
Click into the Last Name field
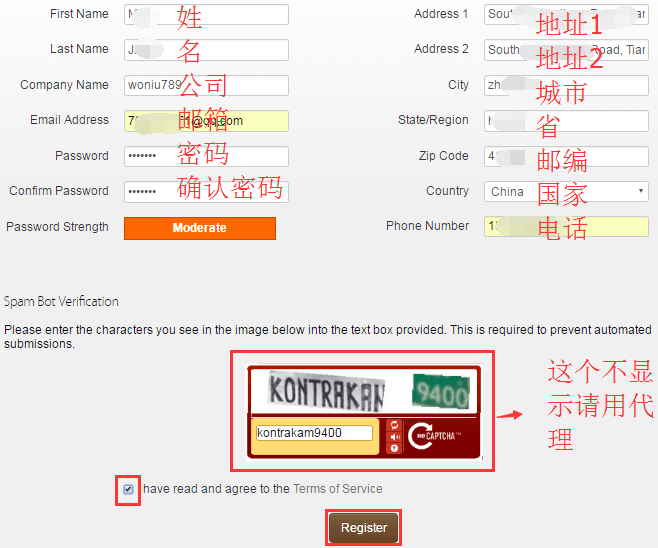pos(206,50)
